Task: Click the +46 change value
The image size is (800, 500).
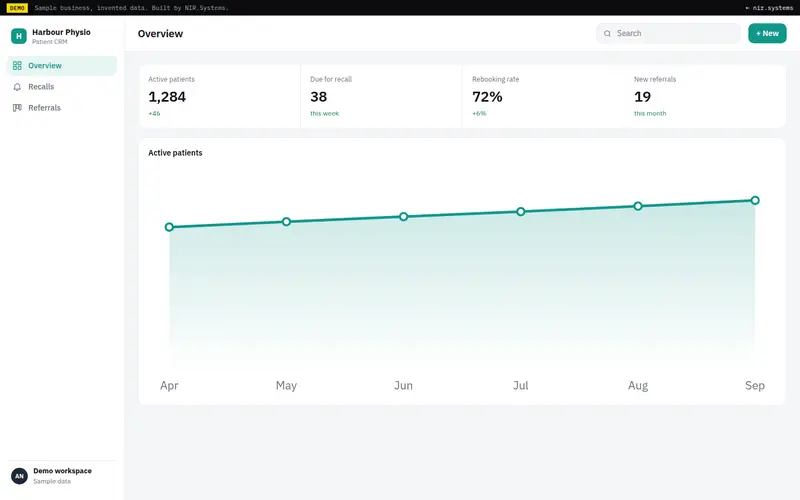Action: point(154,113)
